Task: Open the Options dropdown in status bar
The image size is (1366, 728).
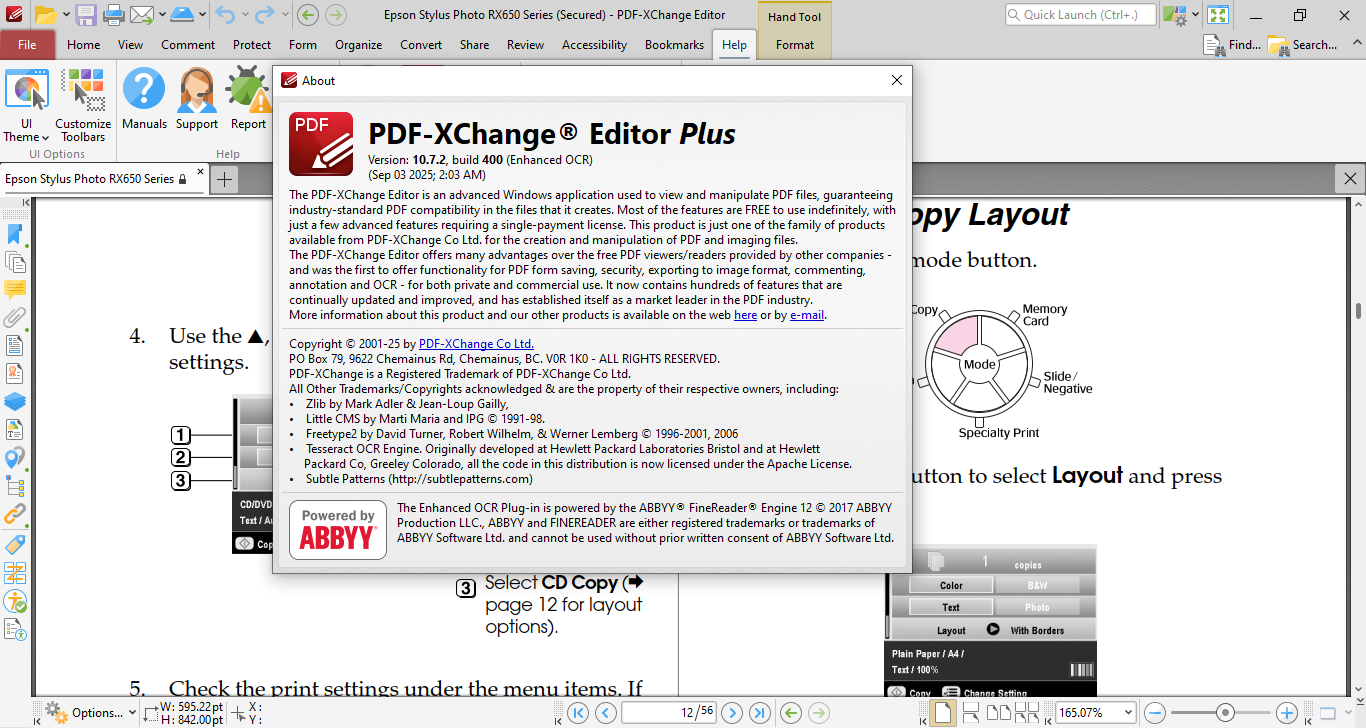Action: pyautogui.click(x=90, y=713)
